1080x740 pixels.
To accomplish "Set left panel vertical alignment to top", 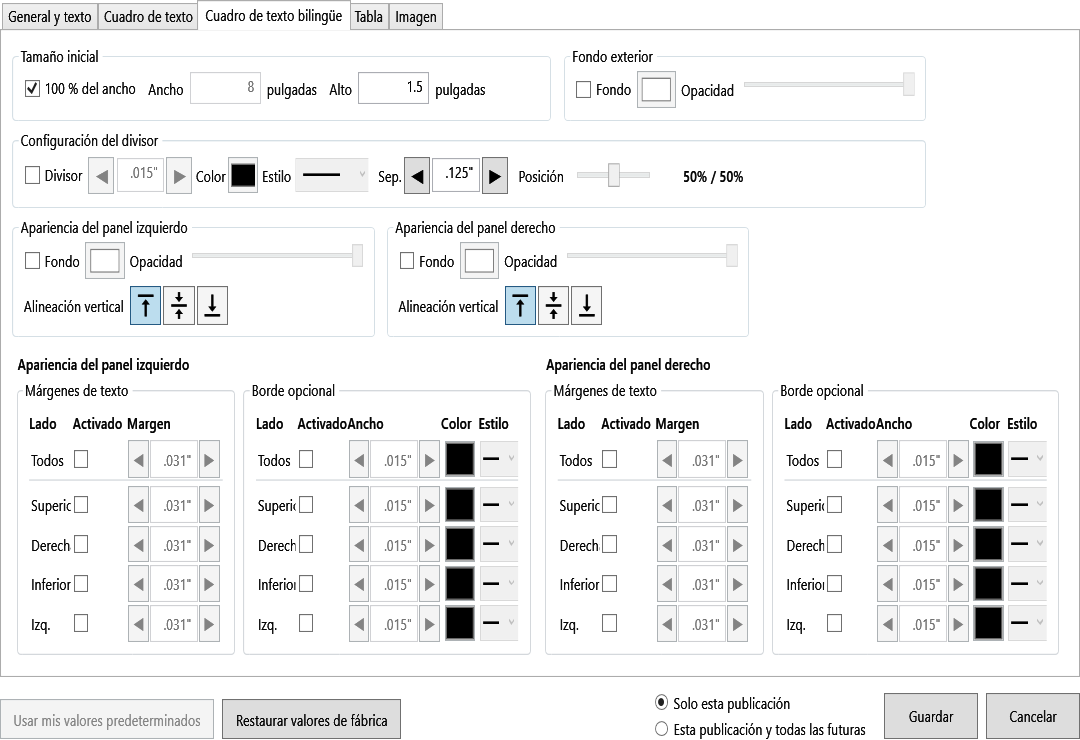I will tap(145, 305).
